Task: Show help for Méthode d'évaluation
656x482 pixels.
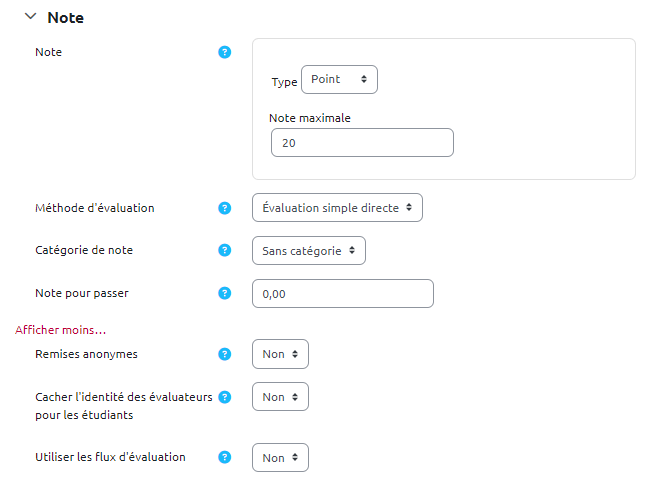Action: pyautogui.click(x=224, y=208)
